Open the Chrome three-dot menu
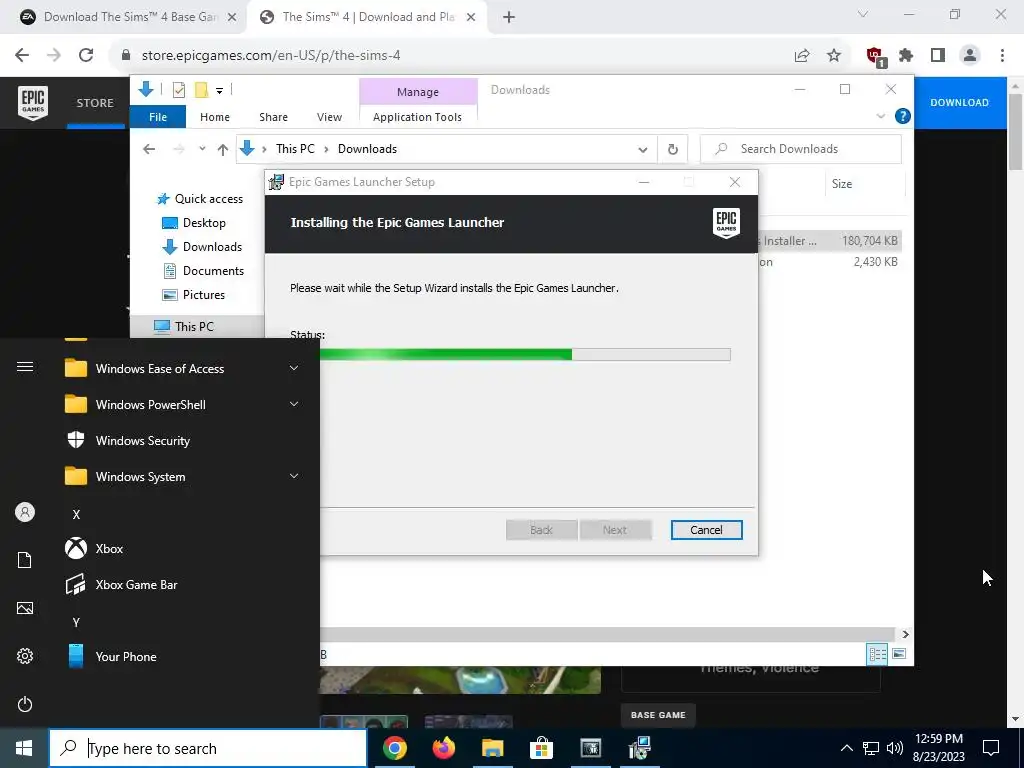The image size is (1024, 768). point(1002,56)
